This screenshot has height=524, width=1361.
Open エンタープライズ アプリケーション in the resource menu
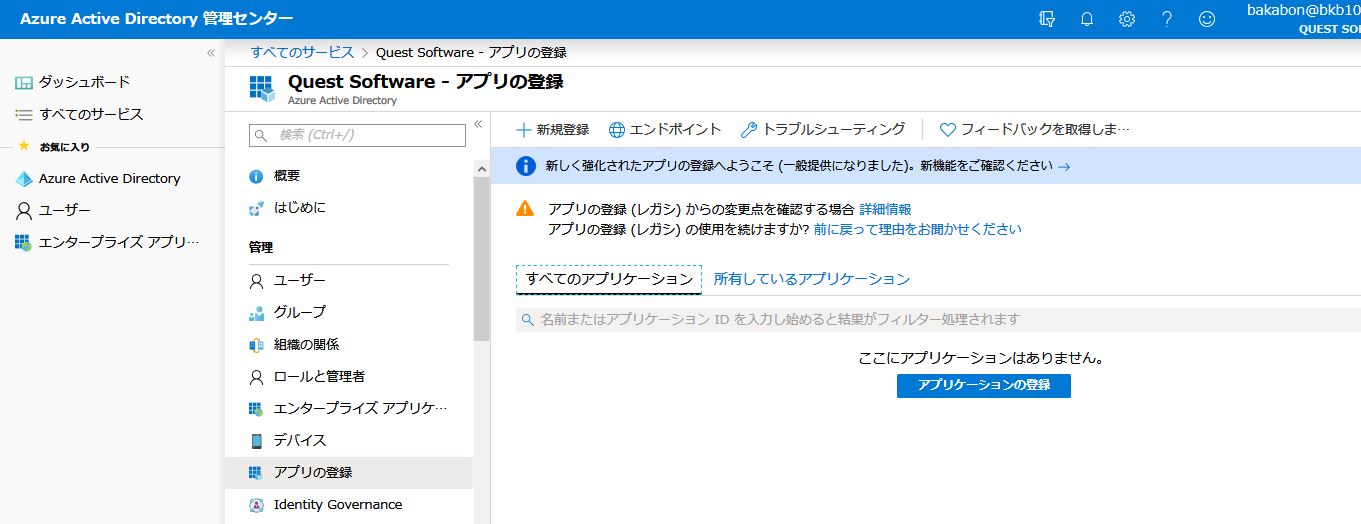tap(349, 408)
